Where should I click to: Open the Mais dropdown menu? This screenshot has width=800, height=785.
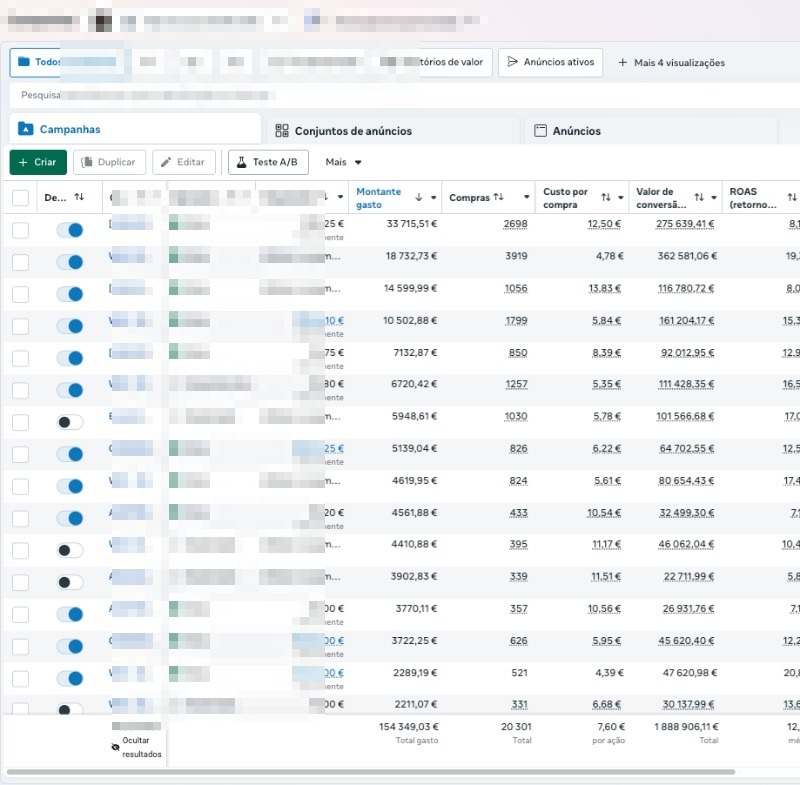pyautogui.click(x=343, y=162)
